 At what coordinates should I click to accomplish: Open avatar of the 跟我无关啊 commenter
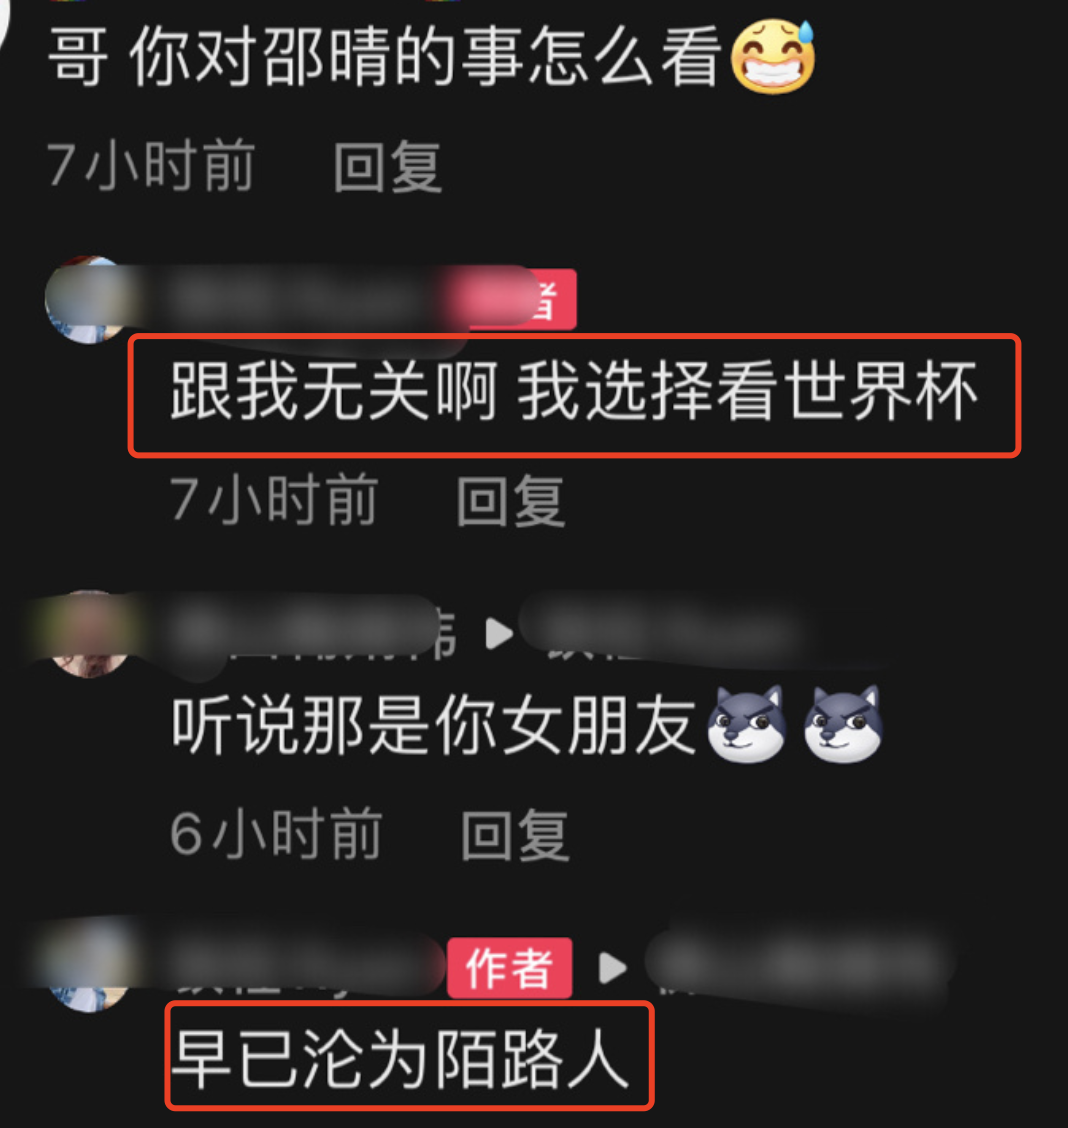tap(85, 299)
